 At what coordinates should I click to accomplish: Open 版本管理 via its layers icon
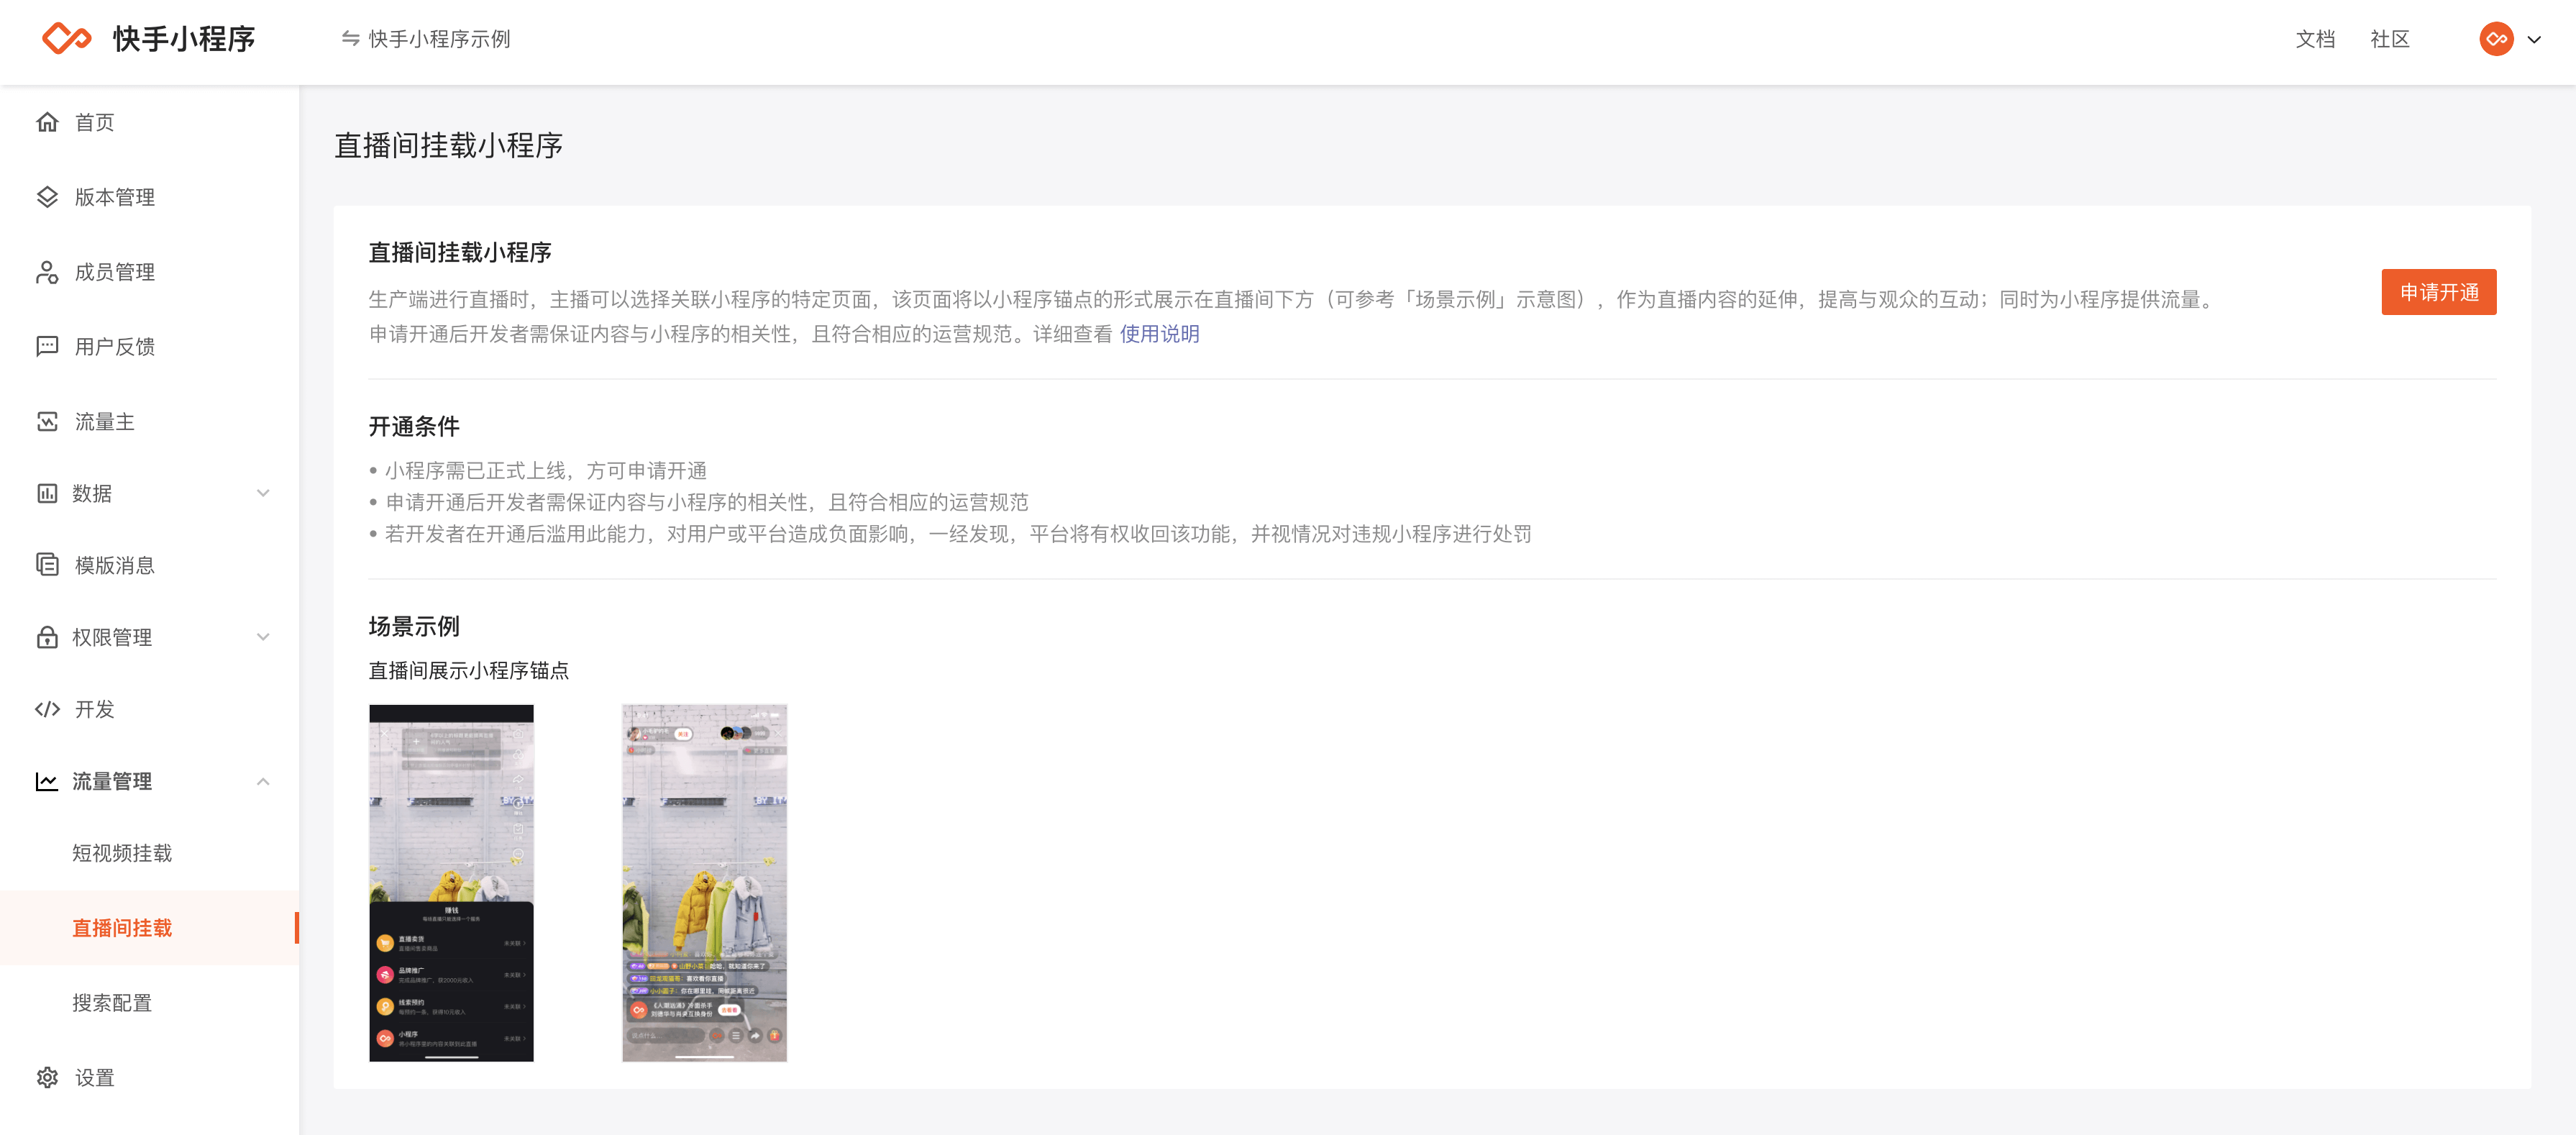(x=48, y=197)
